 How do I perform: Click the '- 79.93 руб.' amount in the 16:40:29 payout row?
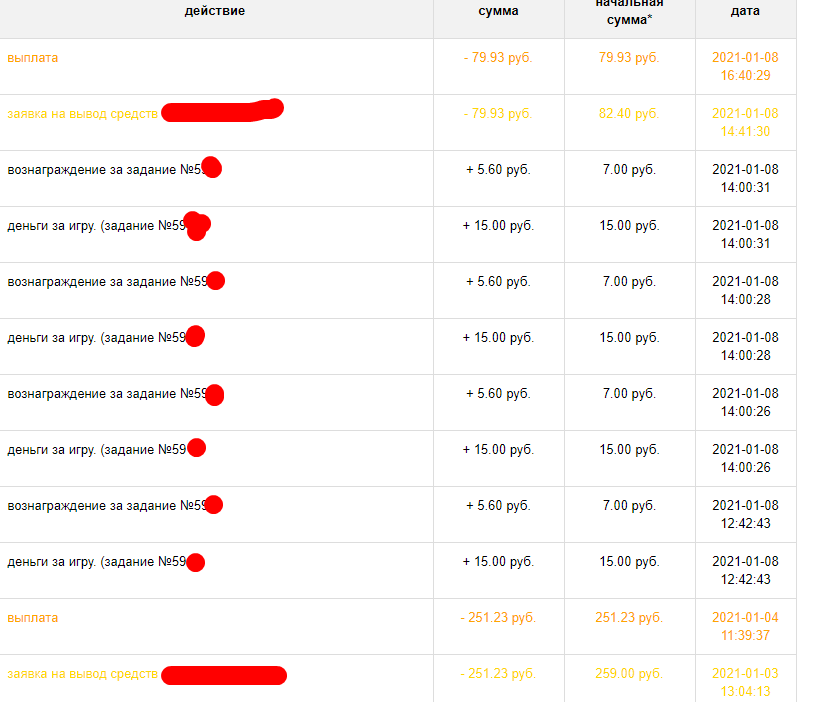coord(498,58)
